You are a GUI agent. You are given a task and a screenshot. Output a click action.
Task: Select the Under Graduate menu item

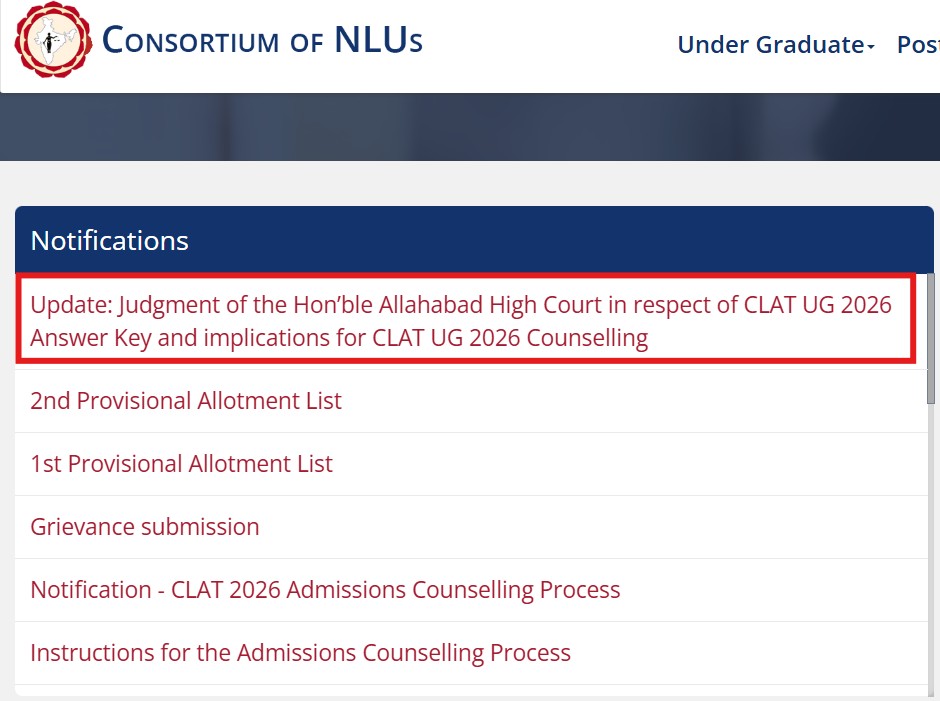[x=770, y=45]
